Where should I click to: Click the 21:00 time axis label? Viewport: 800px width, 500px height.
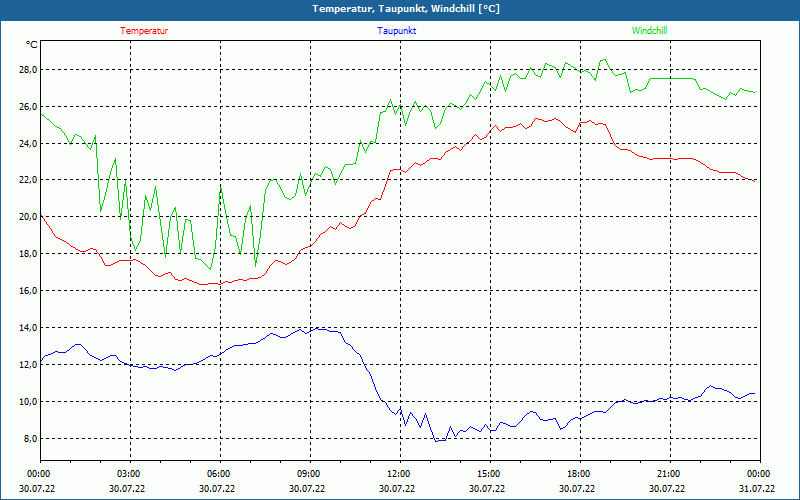[667, 474]
